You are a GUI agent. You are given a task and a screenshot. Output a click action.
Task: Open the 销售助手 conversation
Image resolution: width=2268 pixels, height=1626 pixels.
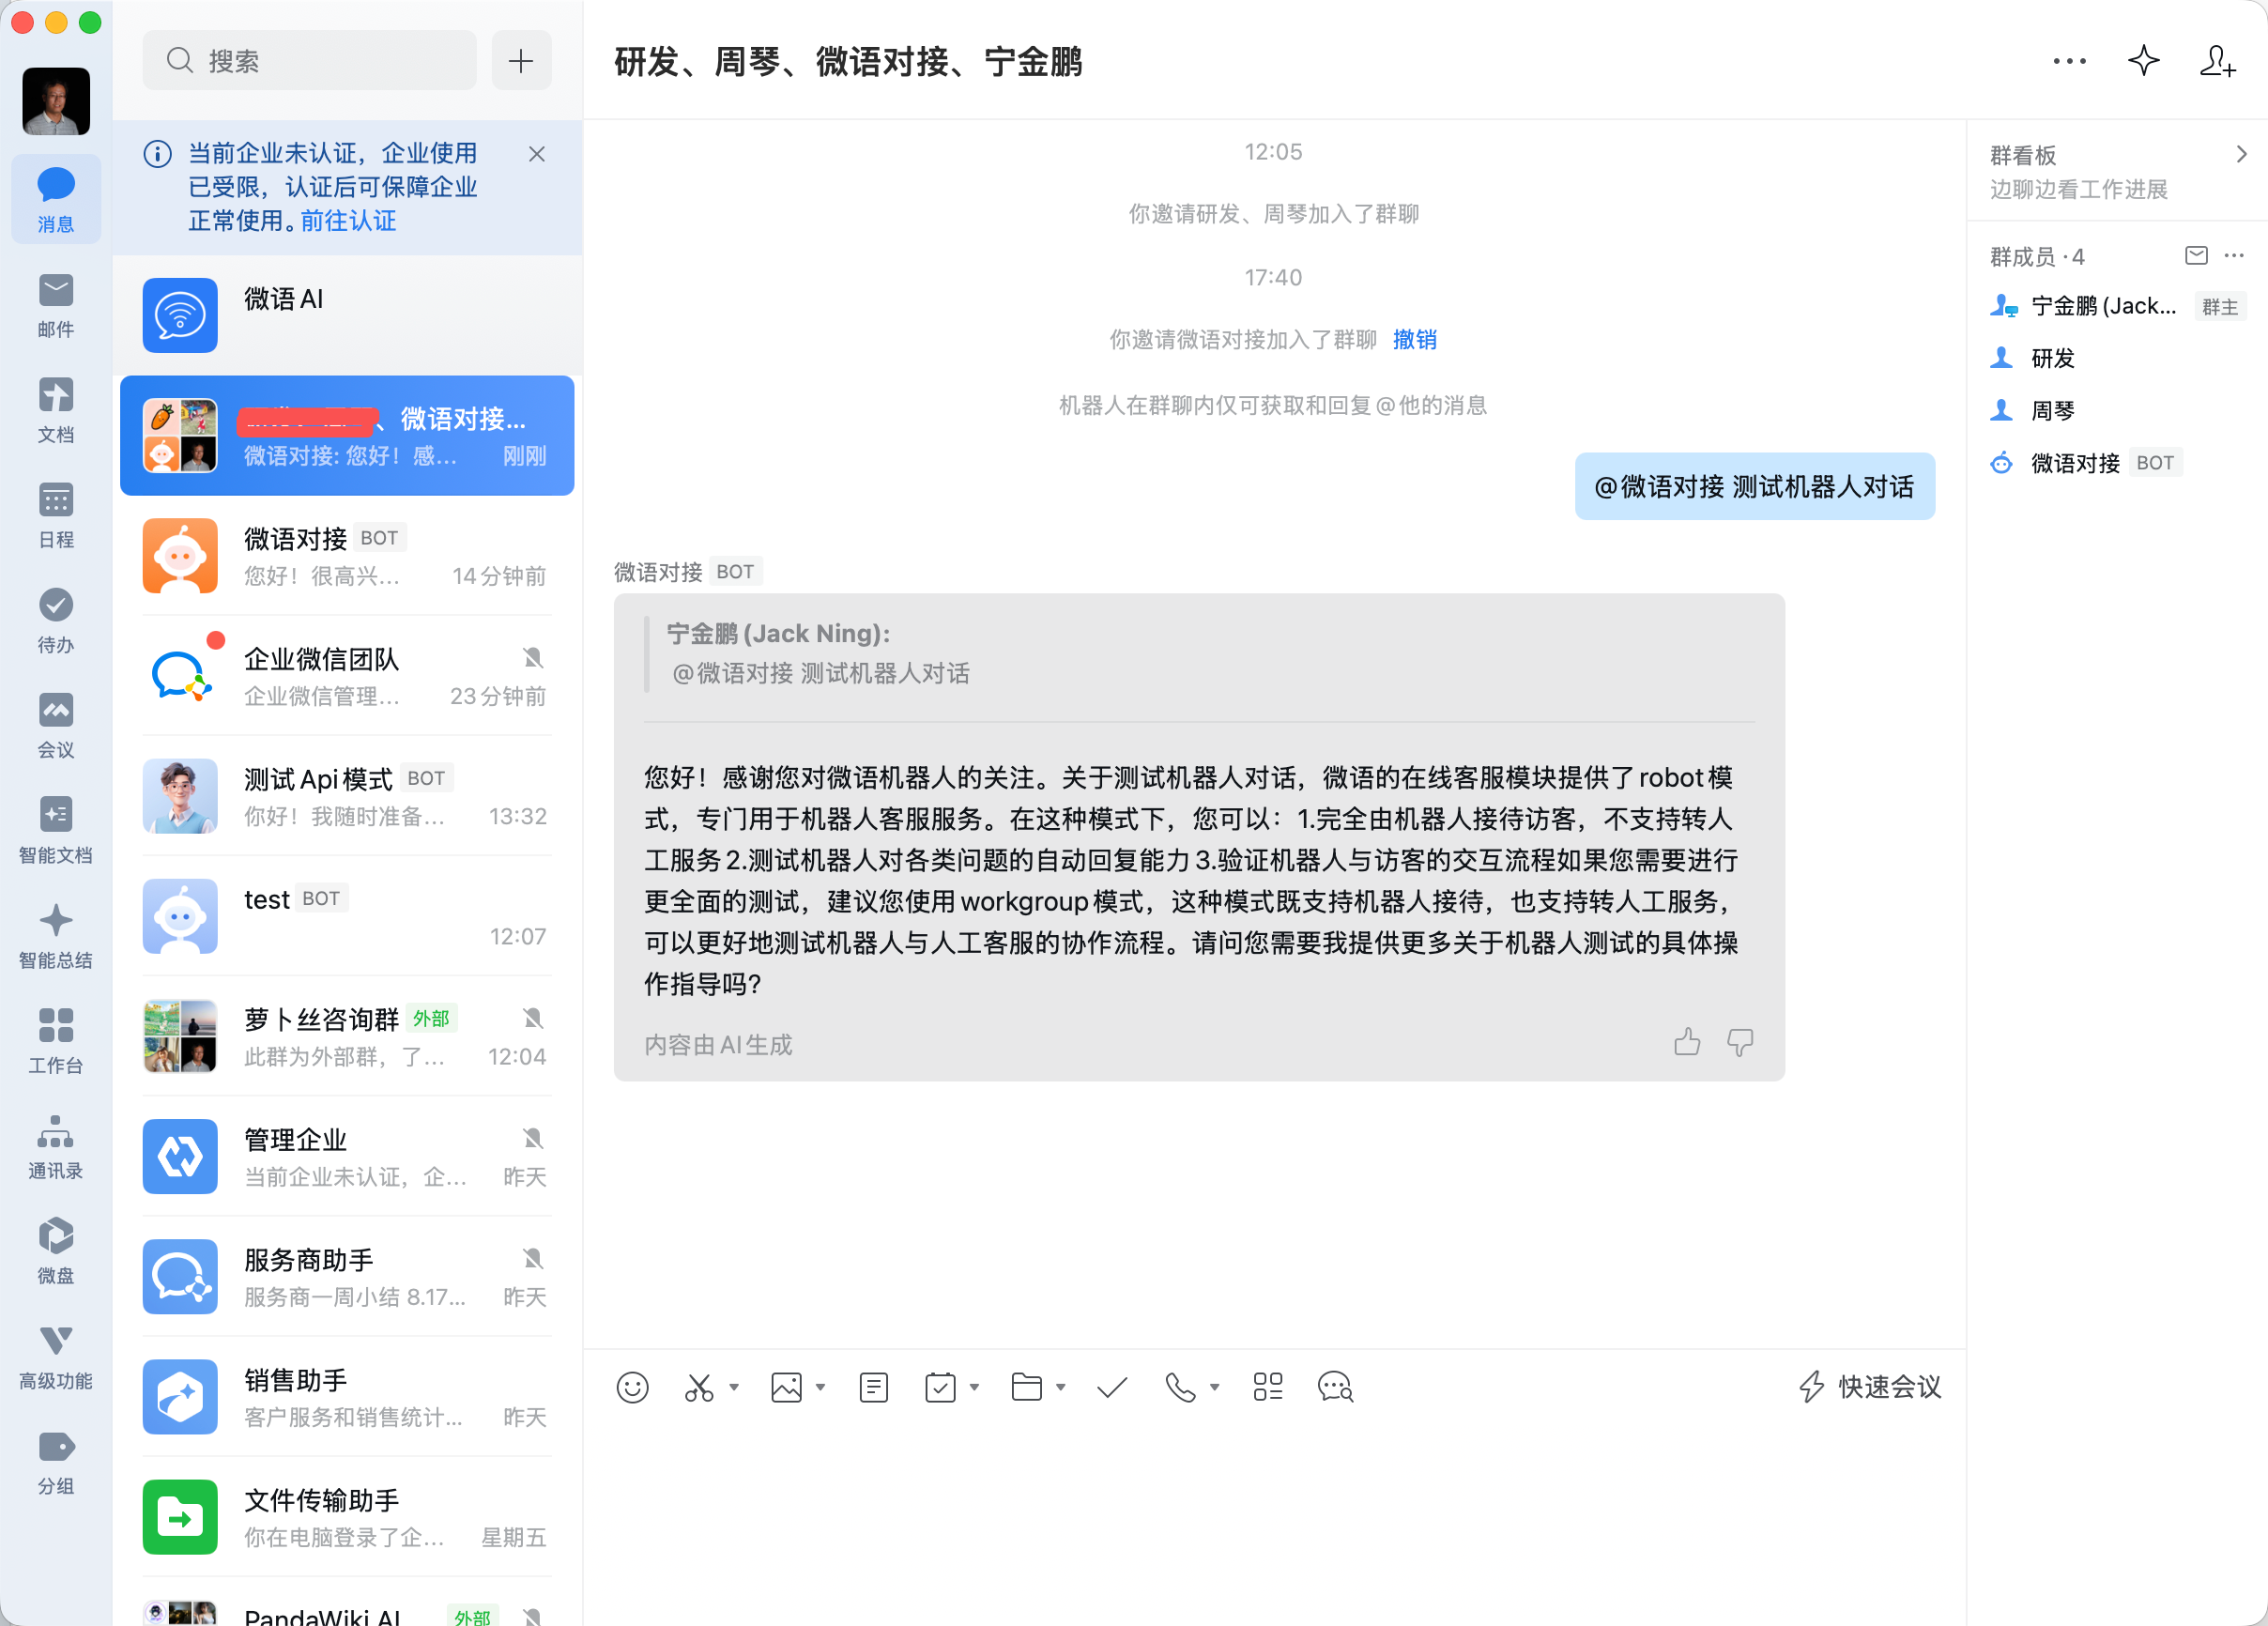pyautogui.click(x=347, y=1396)
